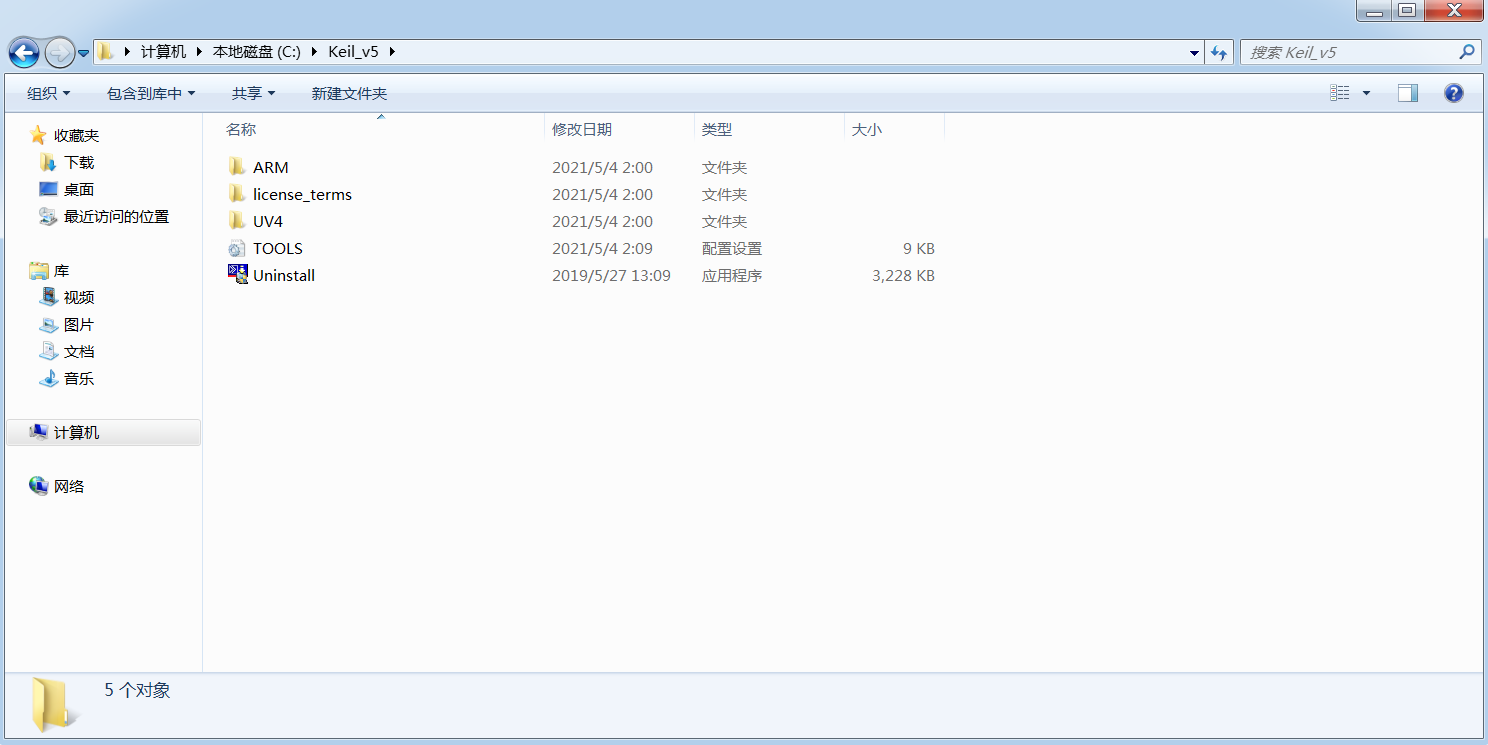Select the license_terms file name
The height and width of the screenshot is (745, 1488).
pos(303,195)
